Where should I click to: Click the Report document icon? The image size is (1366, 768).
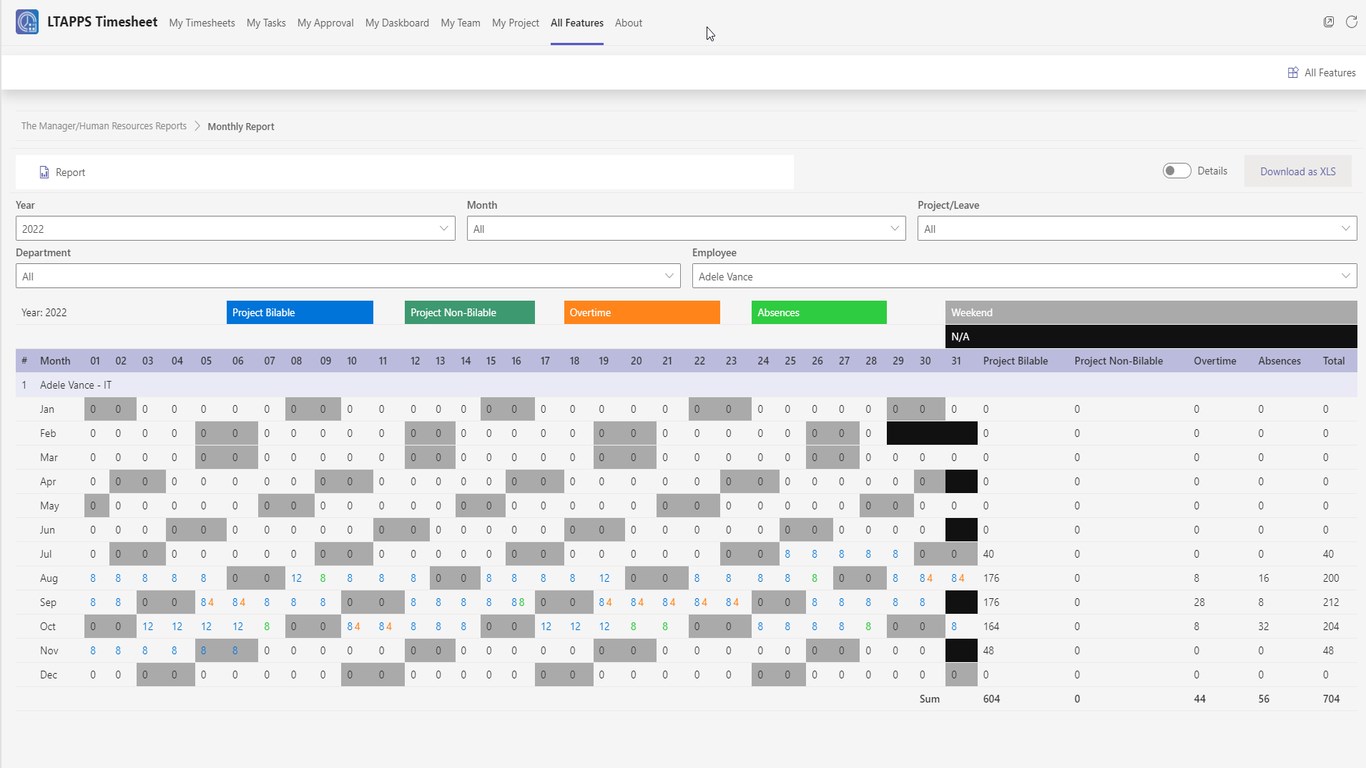pyautogui.click(x=44, y=172)
